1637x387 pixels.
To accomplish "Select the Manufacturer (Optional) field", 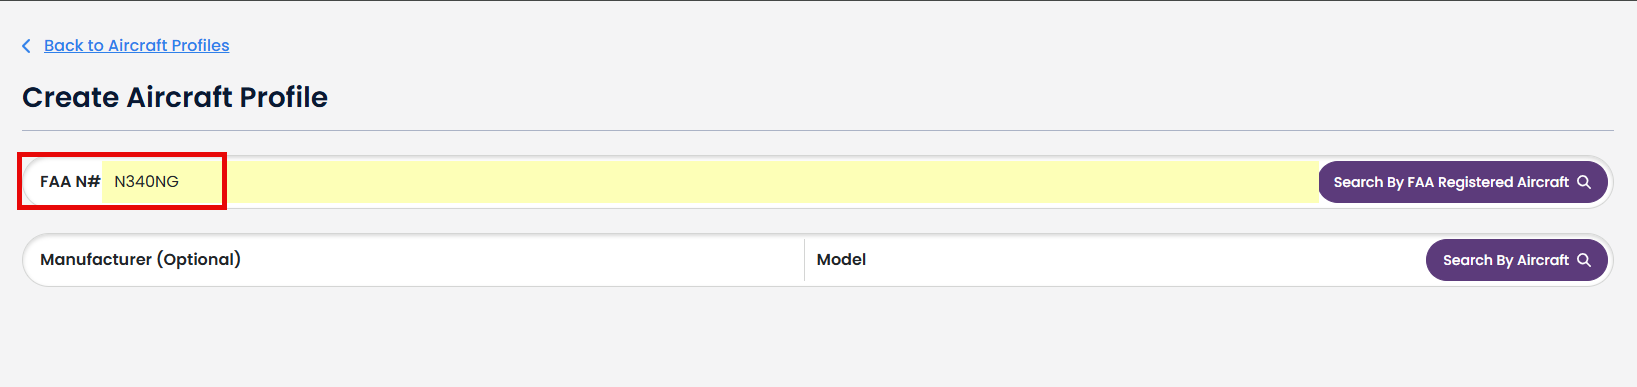I will pyautogui.click(x=413, y=260).
